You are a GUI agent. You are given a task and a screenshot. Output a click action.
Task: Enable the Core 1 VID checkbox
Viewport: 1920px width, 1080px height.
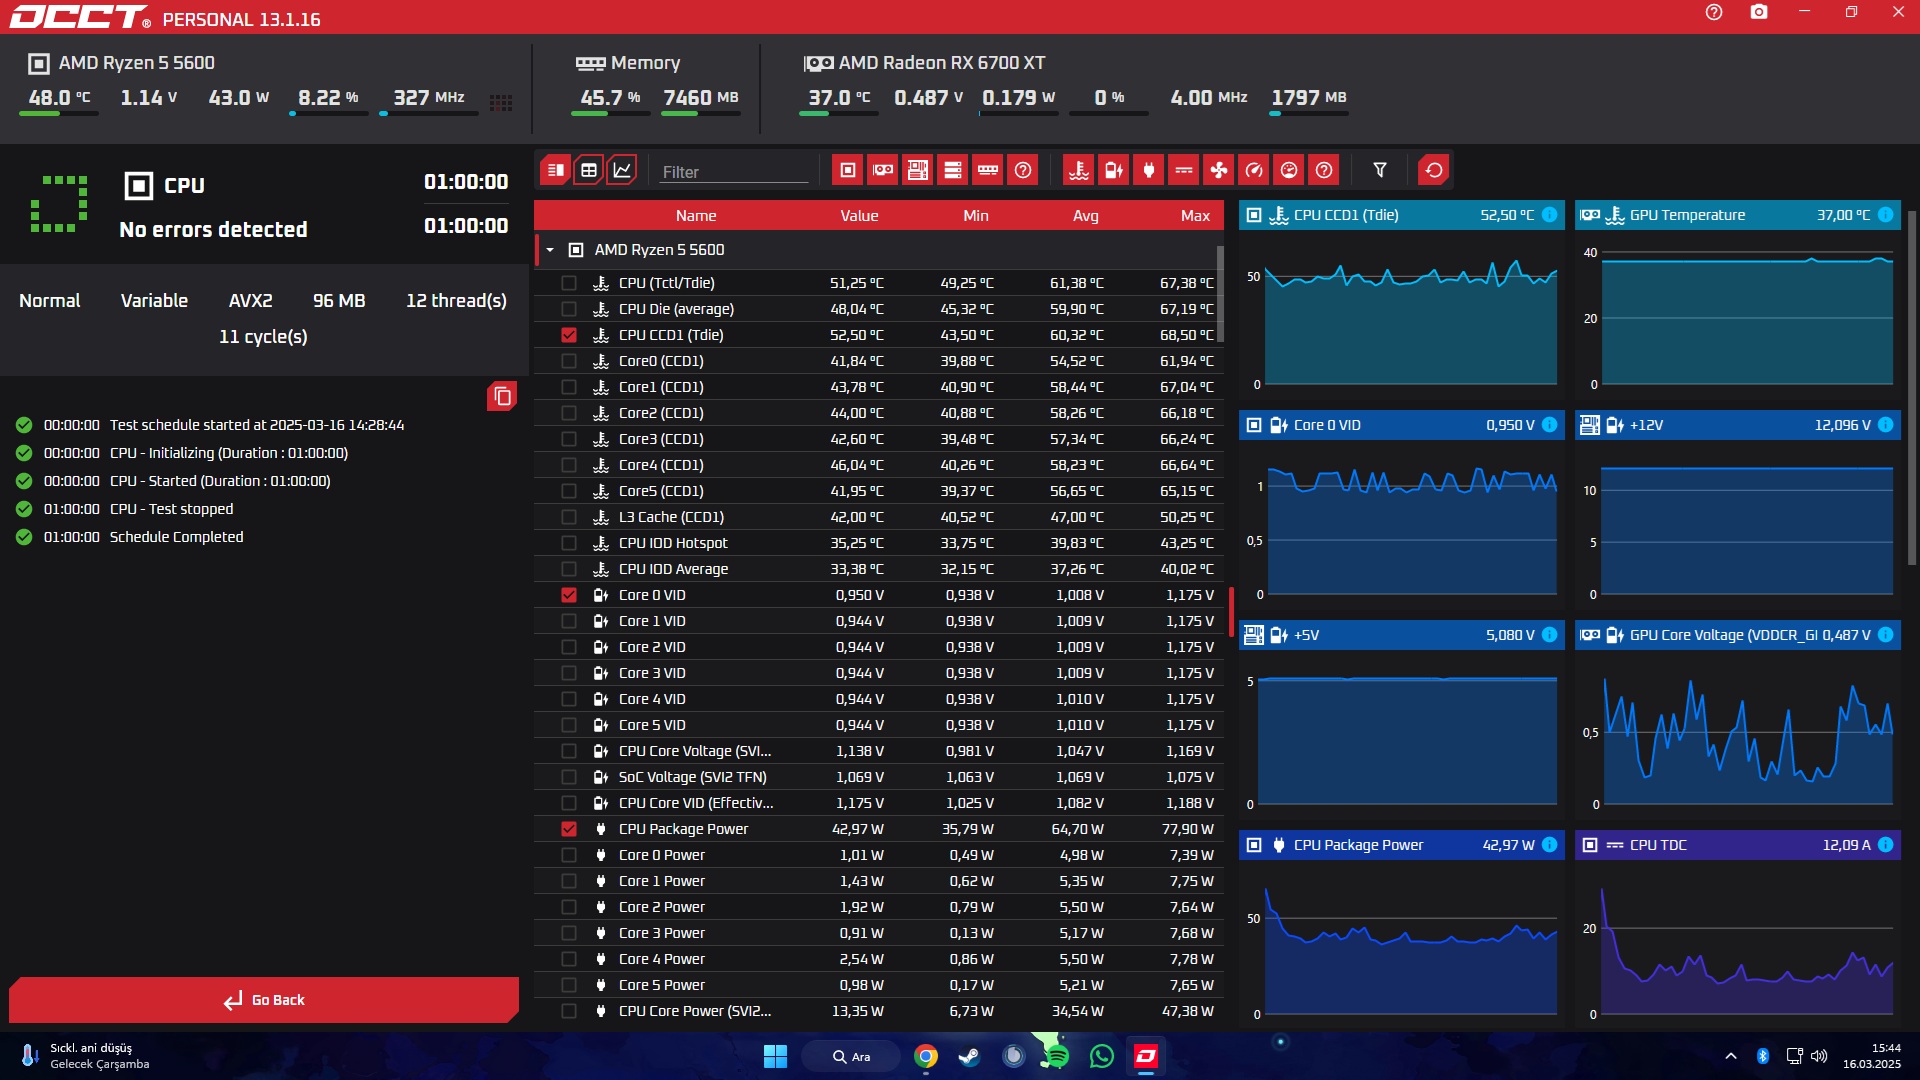pyautogui.click(x=569, y=621)
